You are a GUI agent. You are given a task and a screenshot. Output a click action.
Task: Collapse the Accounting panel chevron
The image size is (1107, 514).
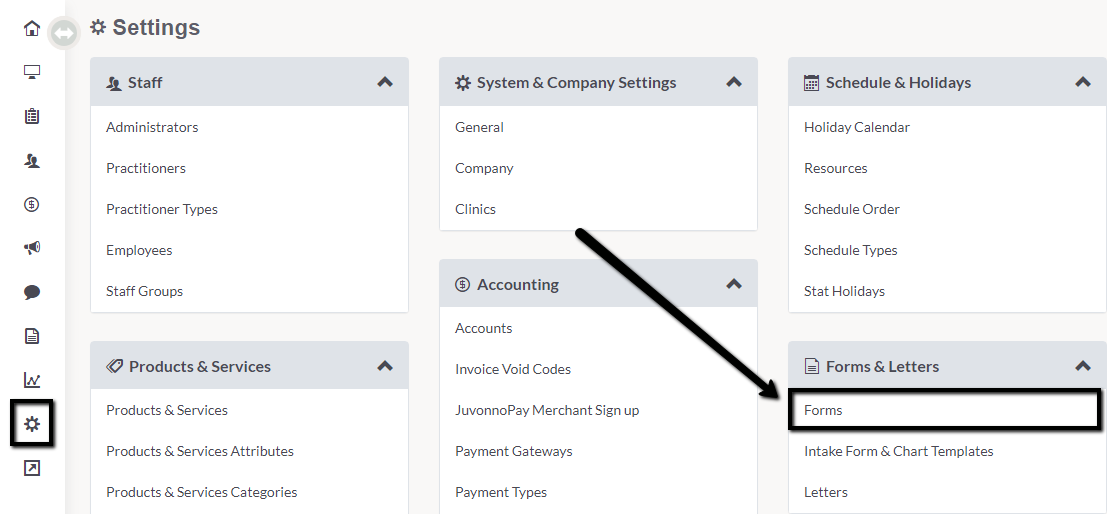pos(734,284)
